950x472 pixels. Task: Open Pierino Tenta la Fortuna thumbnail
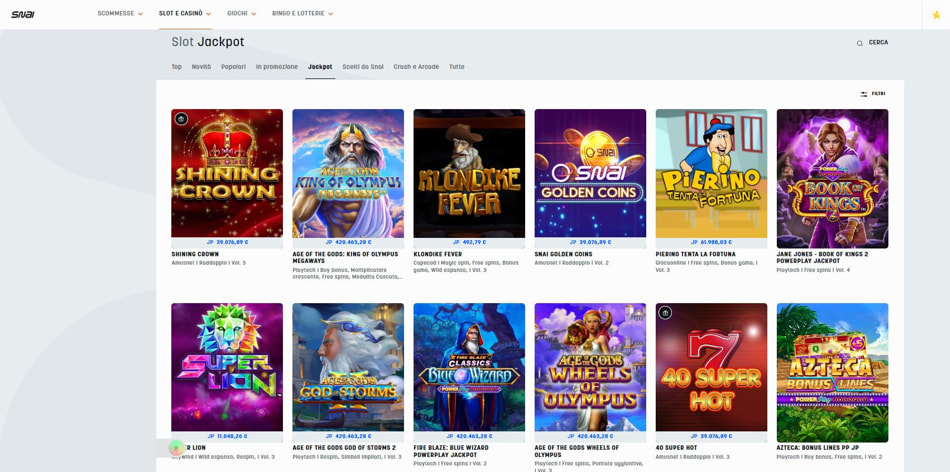tap(711, 173)
